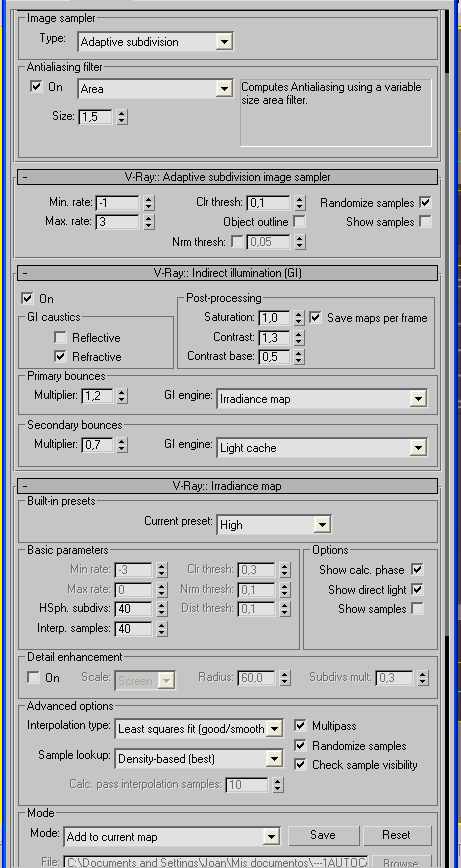Open the Secondary bounces Light cache dropdown
This screenshot has width=461, height=868.
click(322, 448)
